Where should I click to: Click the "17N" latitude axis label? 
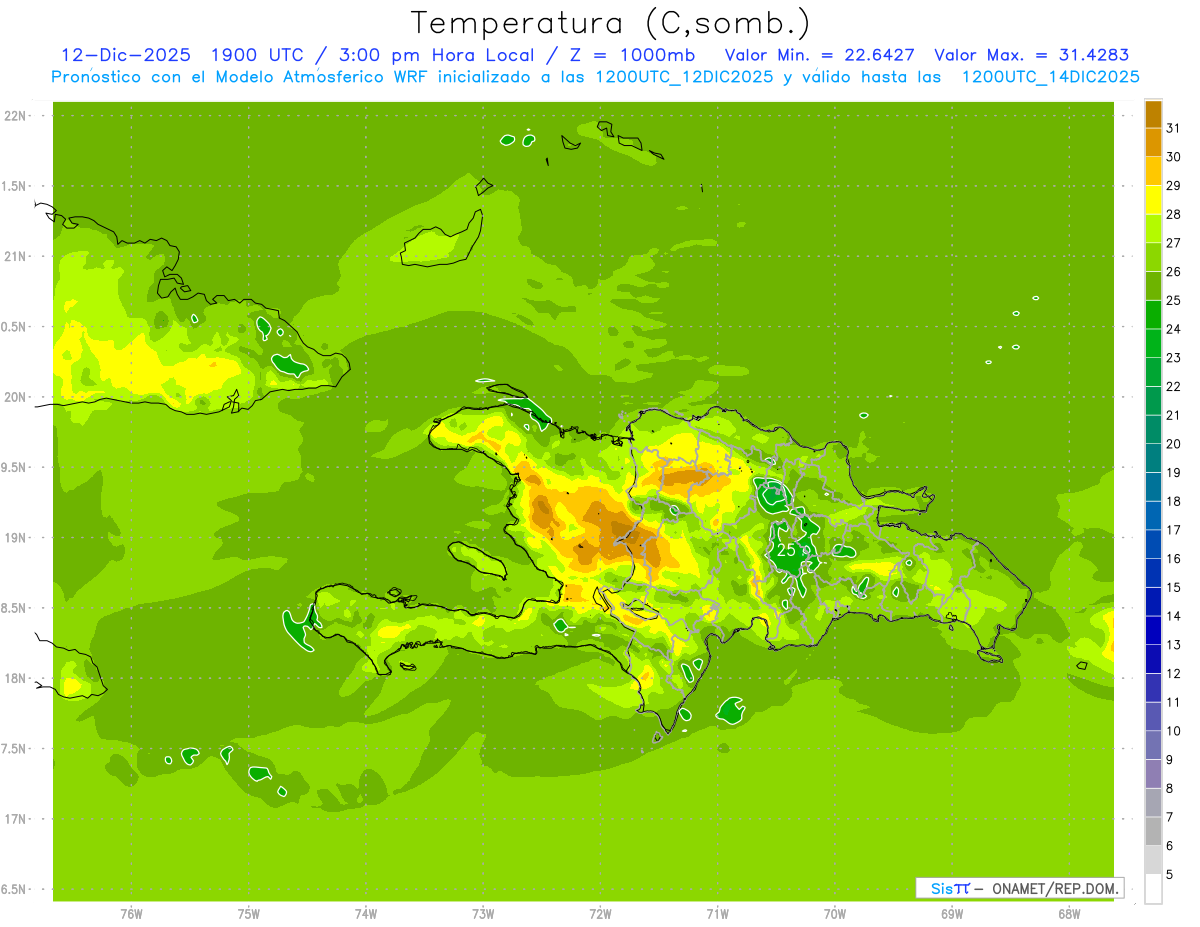tap(15, 819)
